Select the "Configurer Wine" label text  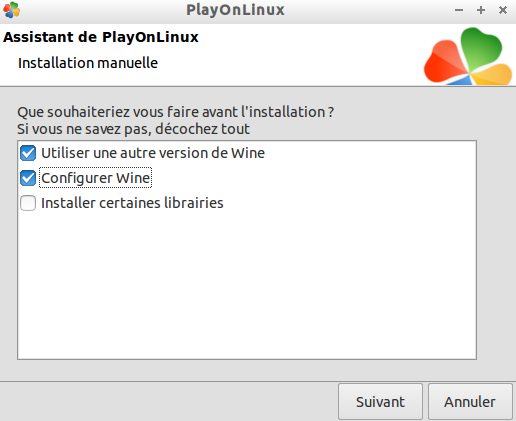(x=96, y=178)
